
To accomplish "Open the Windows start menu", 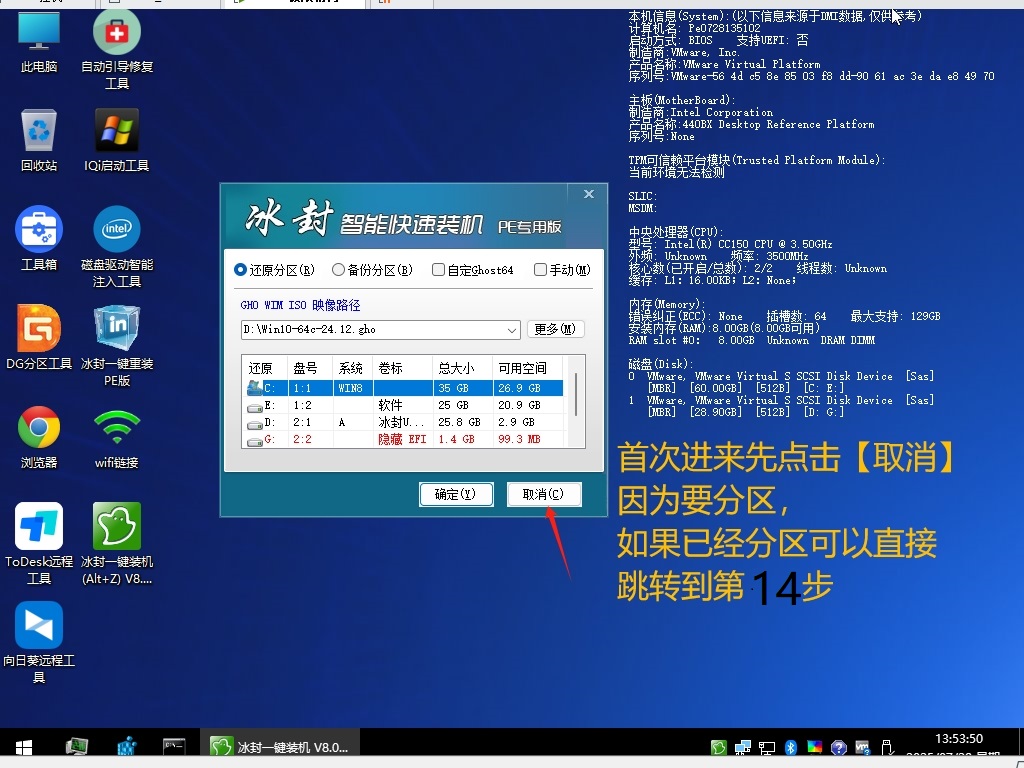I will point(21,747).
